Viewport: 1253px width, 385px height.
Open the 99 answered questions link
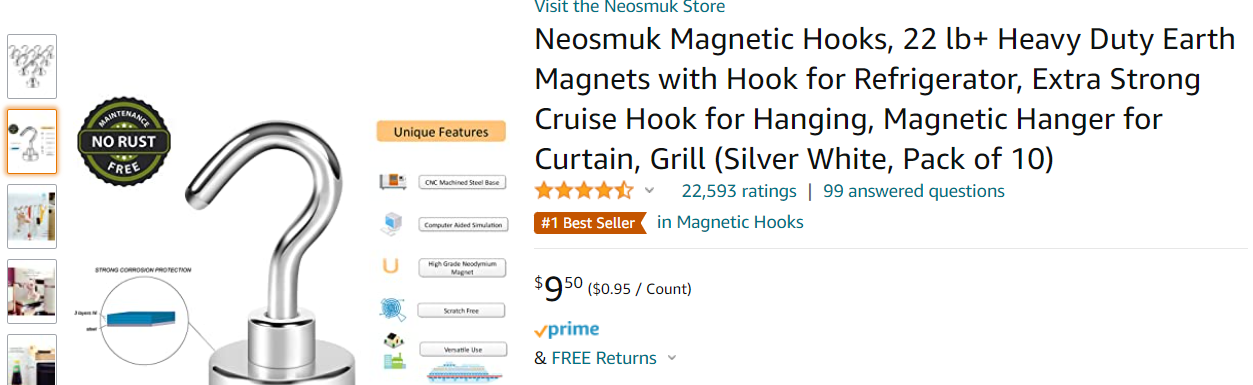914,191
